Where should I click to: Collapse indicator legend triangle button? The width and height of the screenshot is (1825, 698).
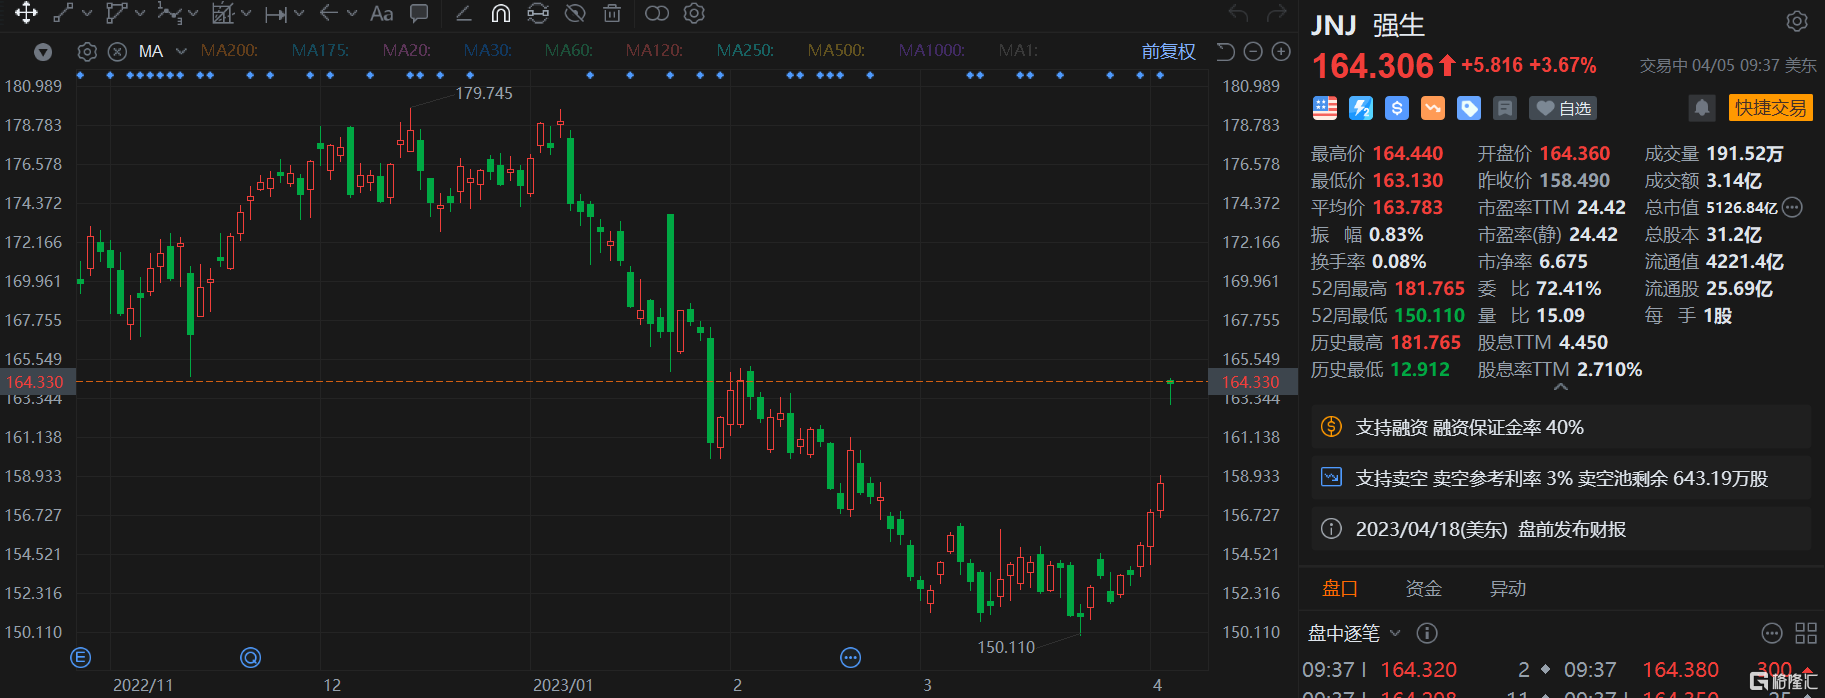[x=43, y=52]
